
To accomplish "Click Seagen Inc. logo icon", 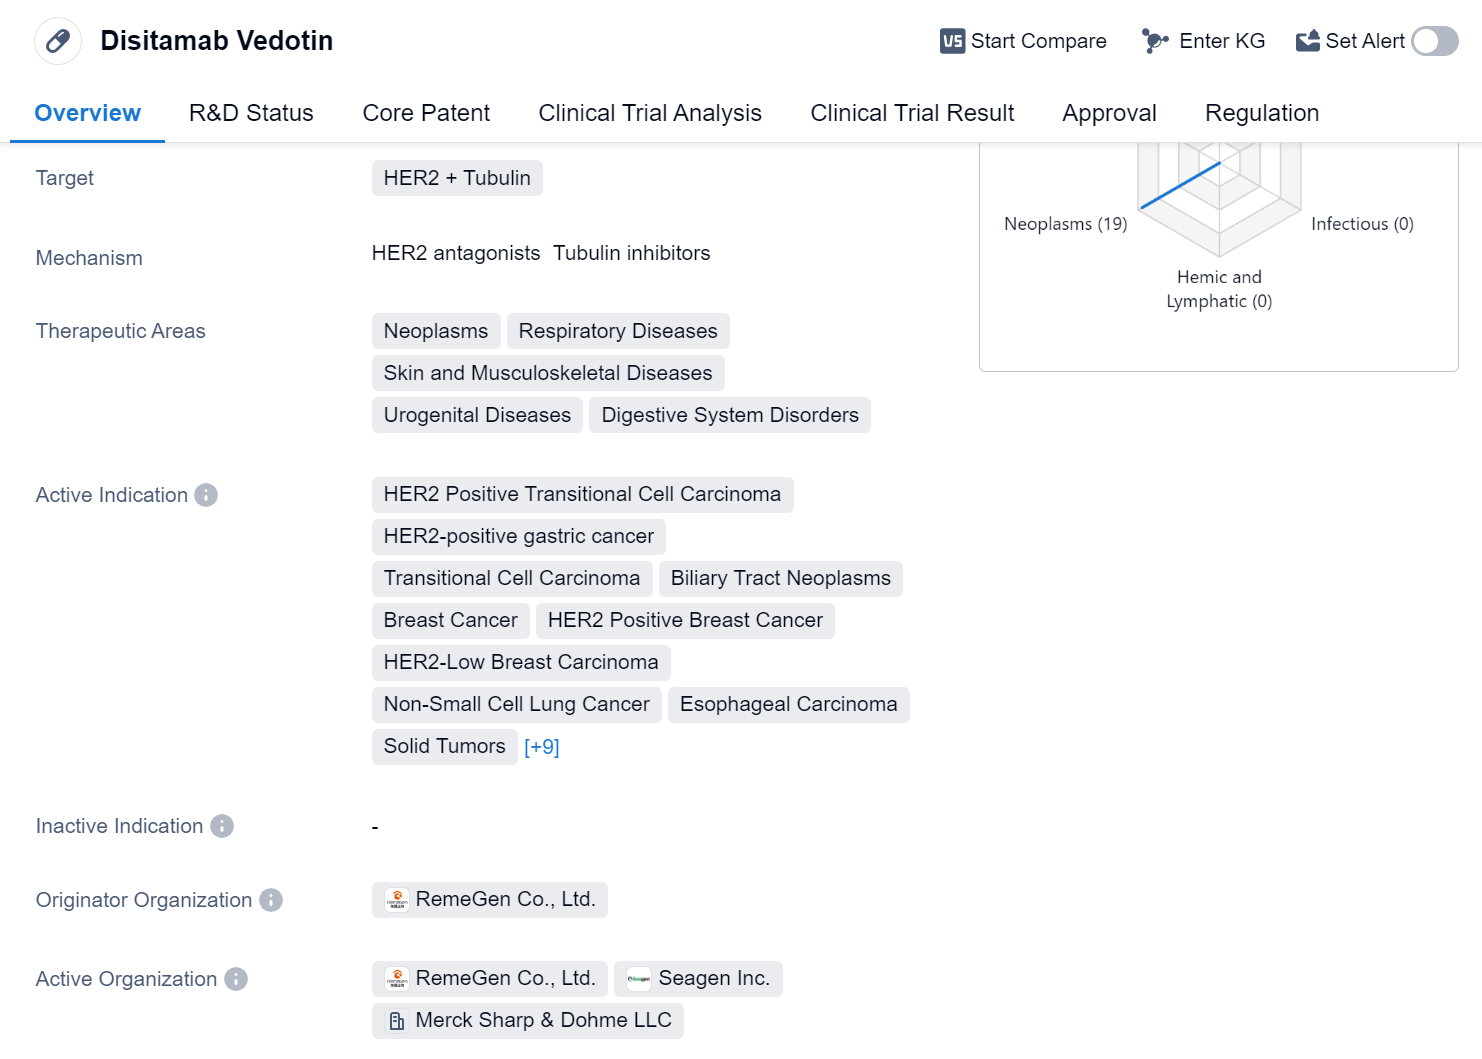I will (638, 979).
